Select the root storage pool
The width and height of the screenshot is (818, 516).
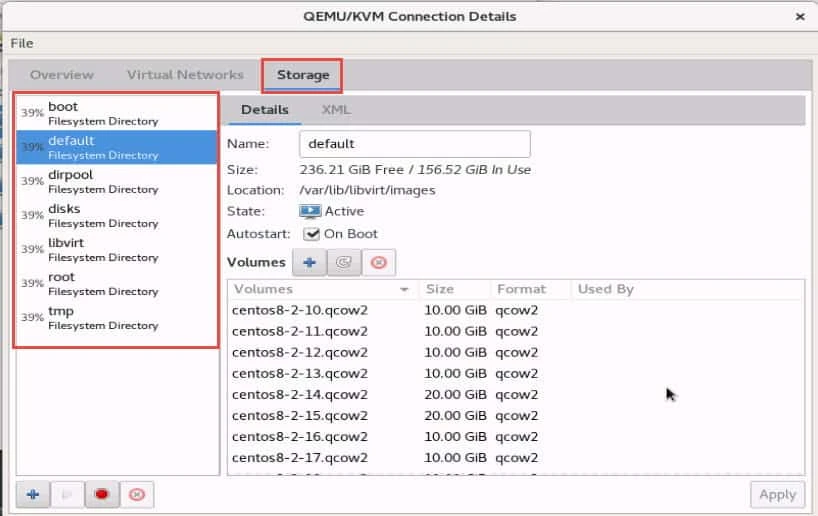[116, 284]
